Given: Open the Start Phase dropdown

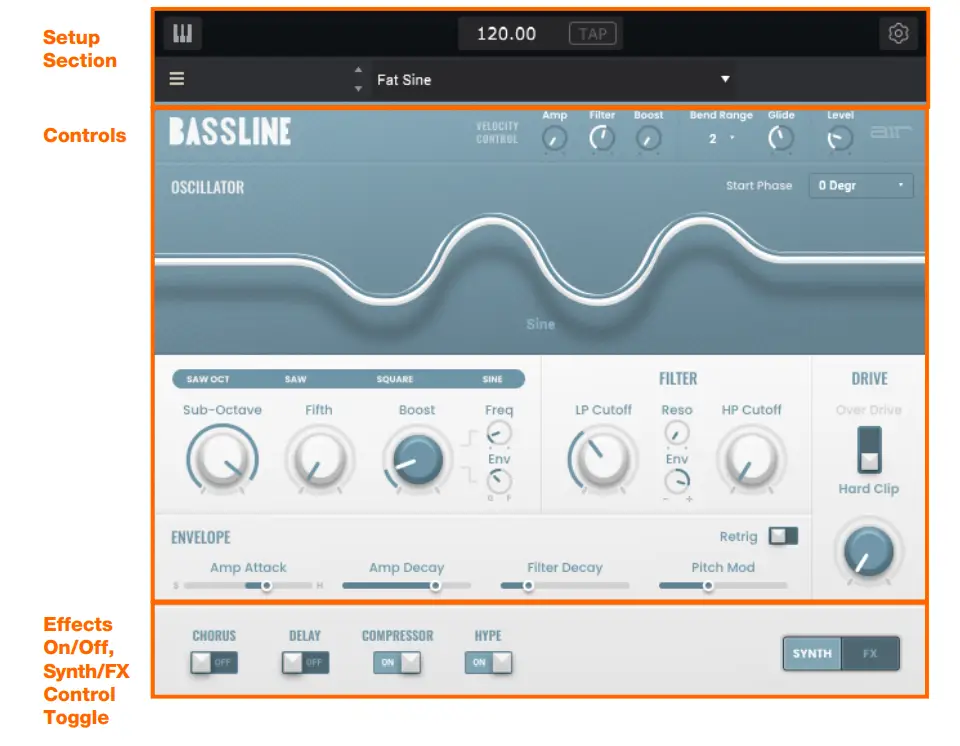Looking at the screenshot, I should [861, 185].
